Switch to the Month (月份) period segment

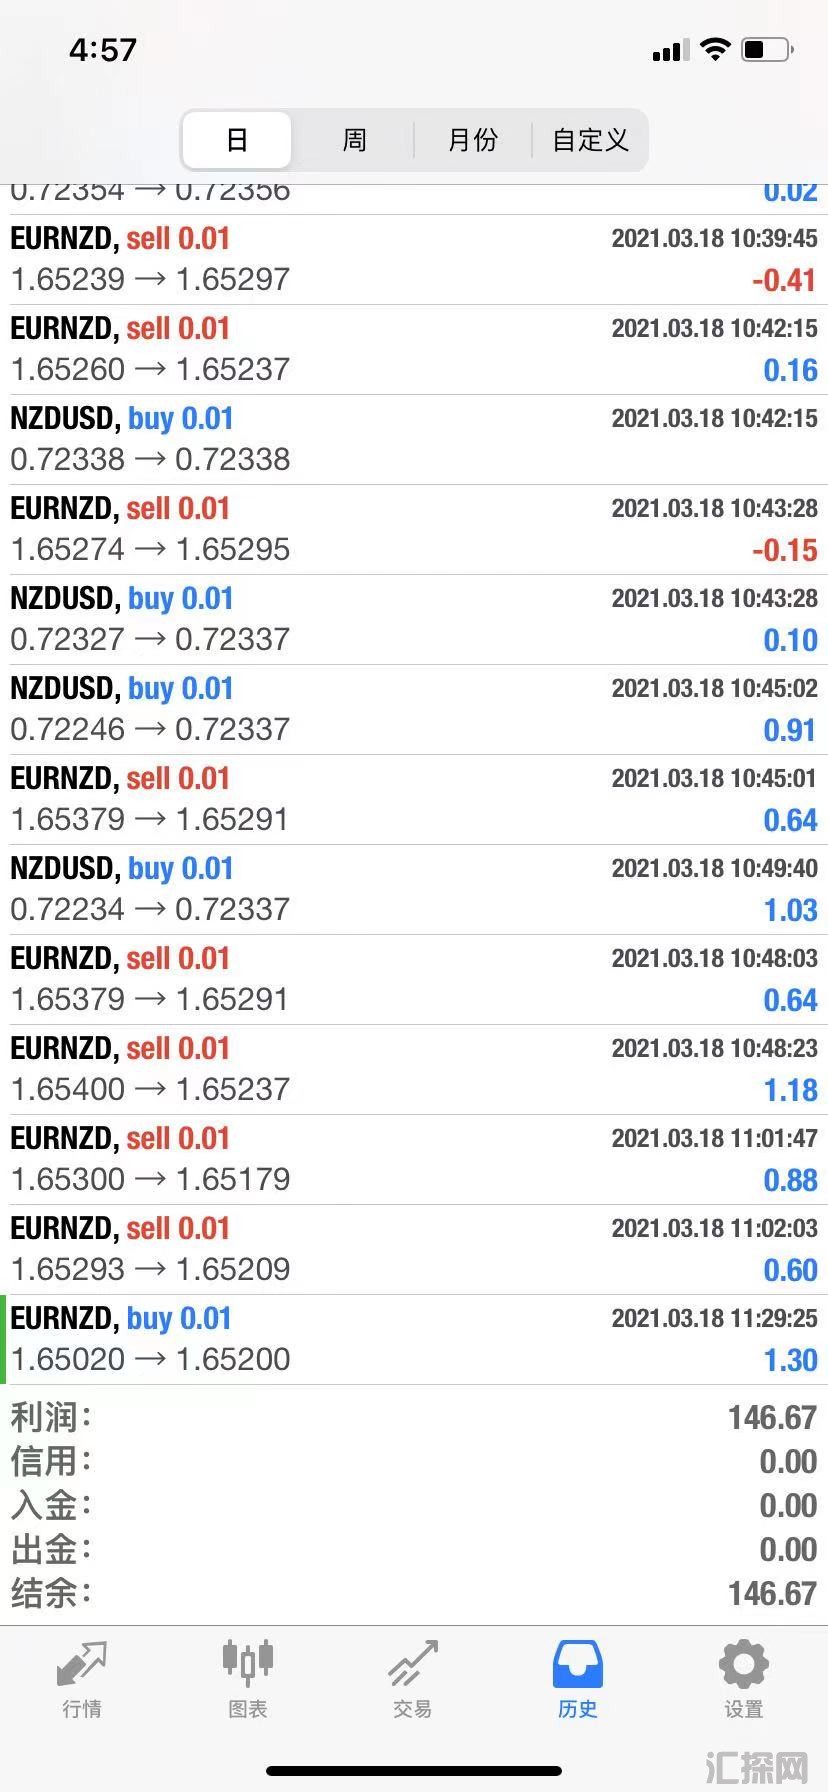[x=472, y=140]
